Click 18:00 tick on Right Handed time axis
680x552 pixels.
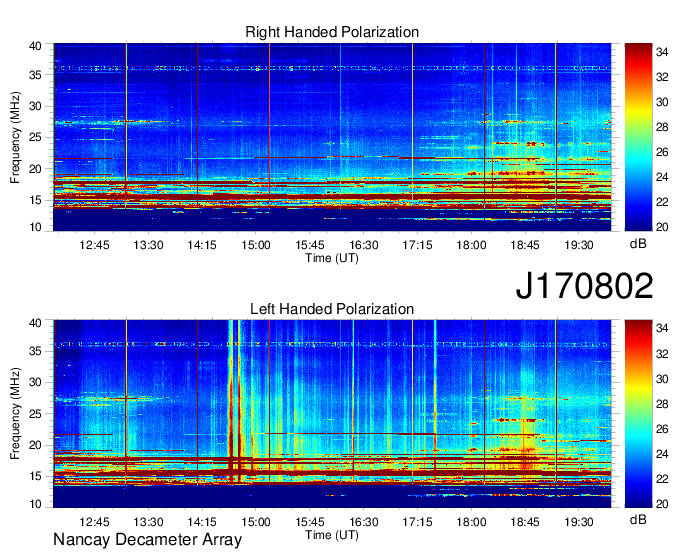coord(471,245)
